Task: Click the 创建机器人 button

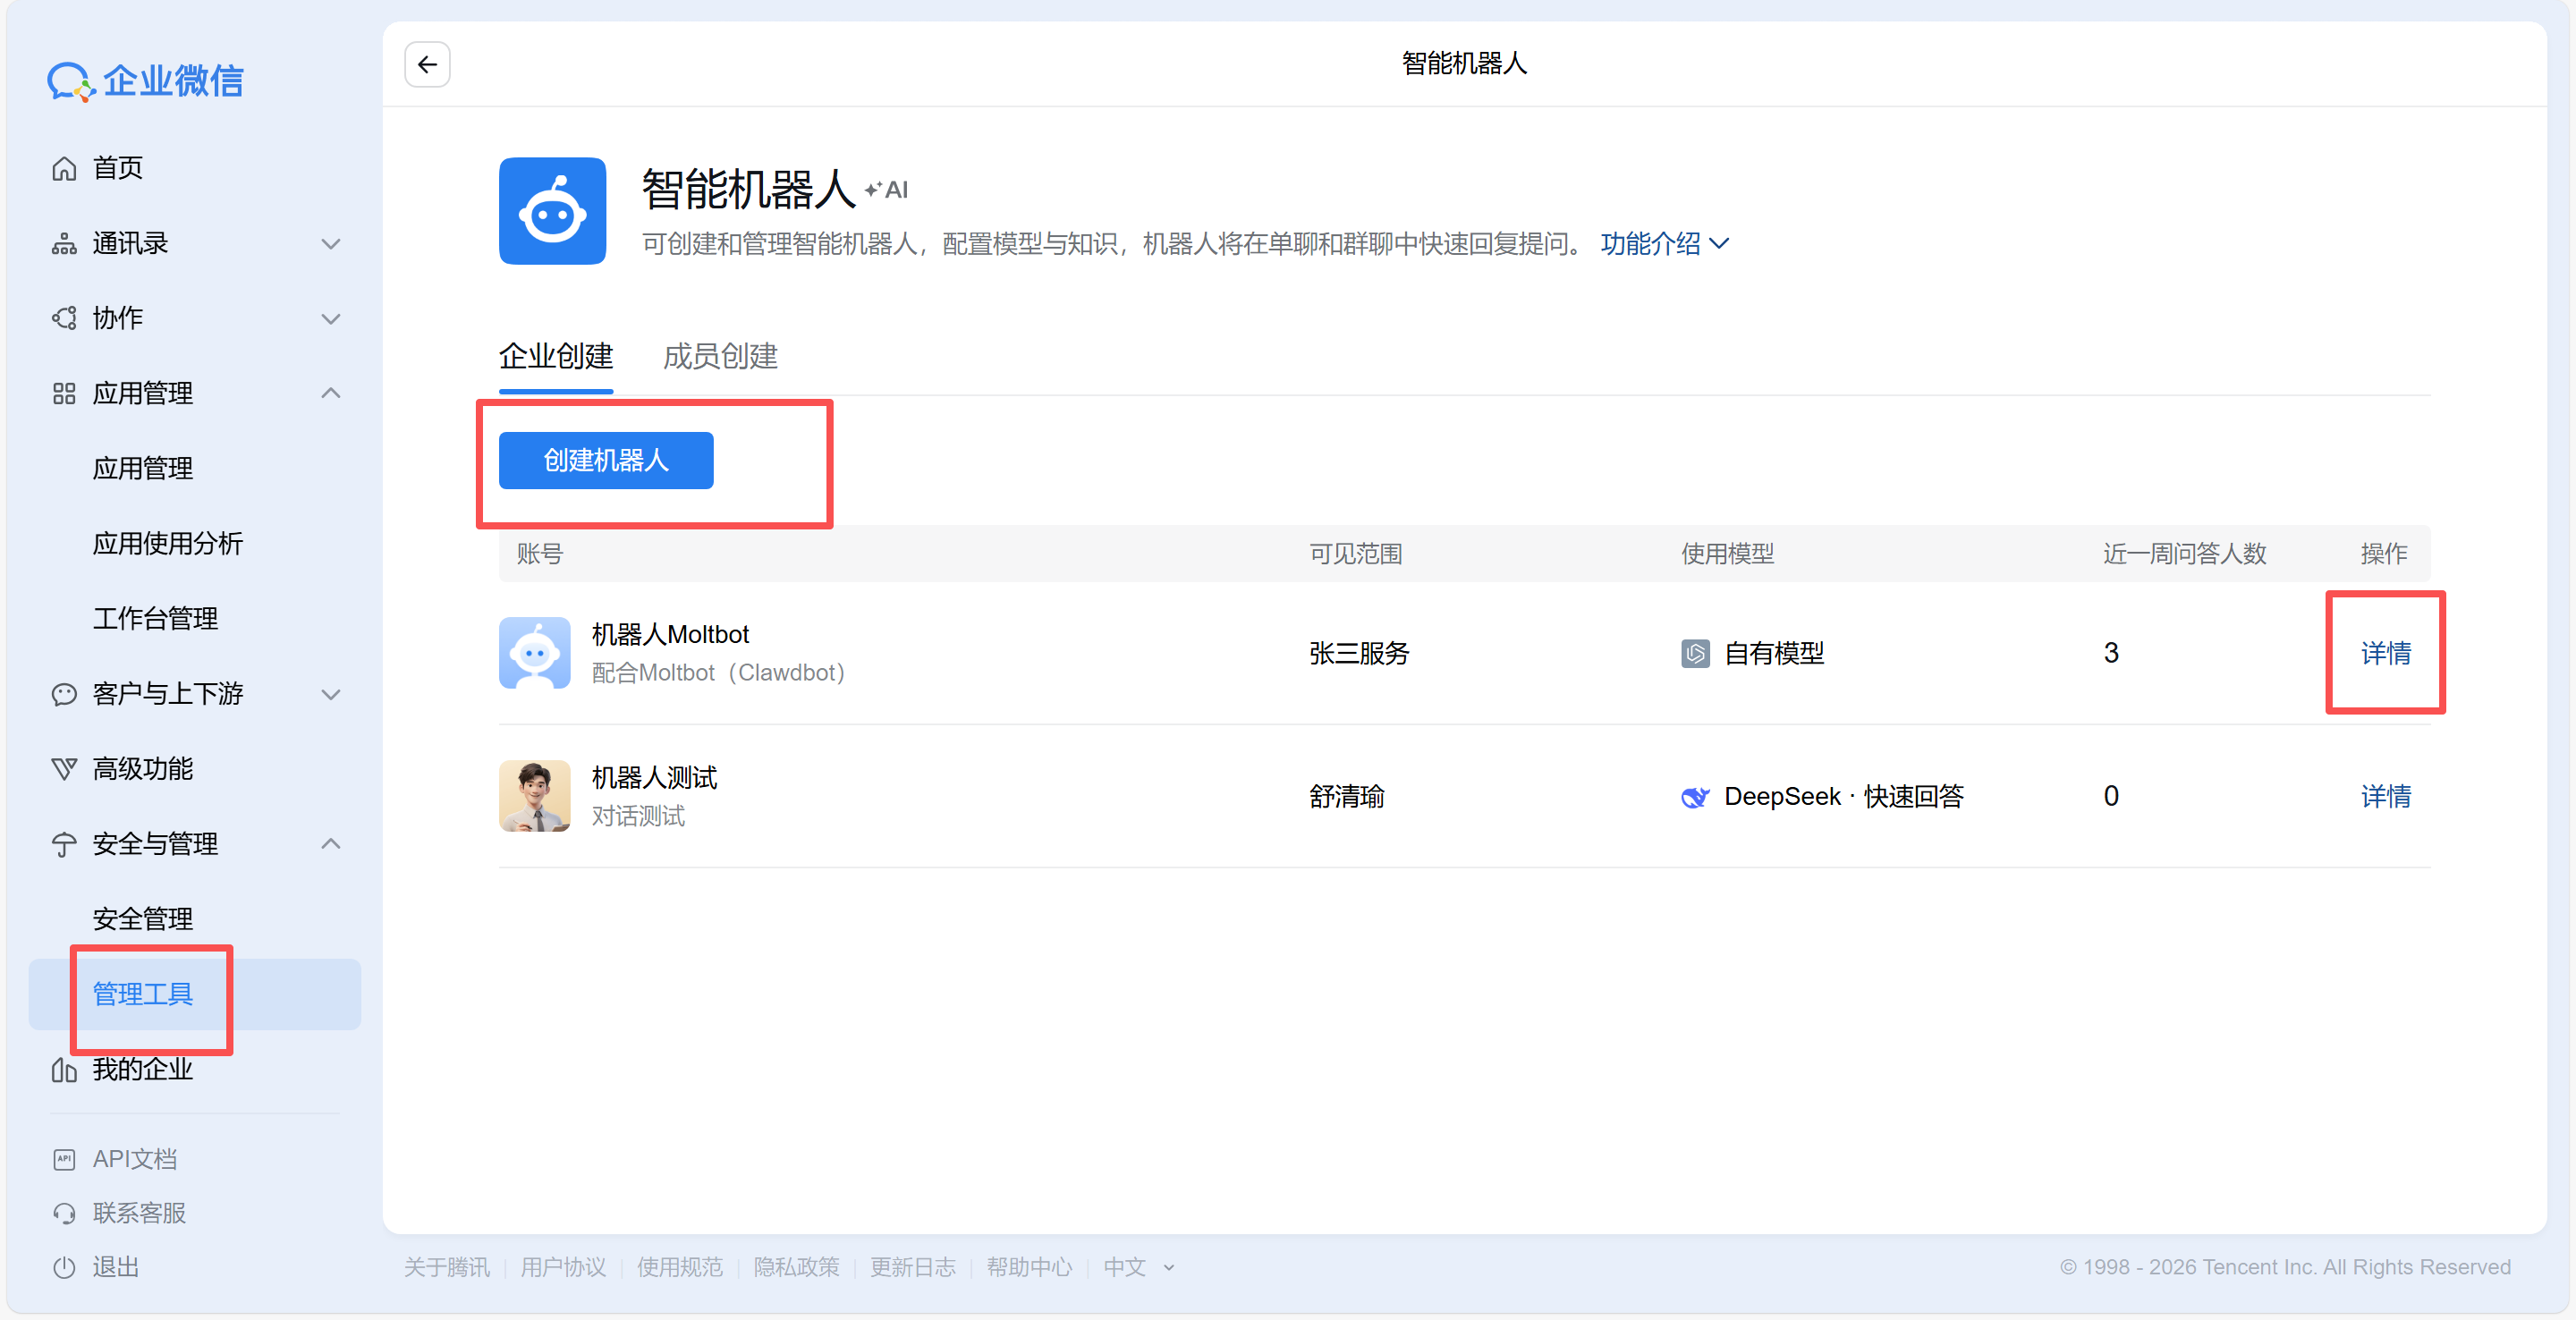Action: tap(606, 461)
